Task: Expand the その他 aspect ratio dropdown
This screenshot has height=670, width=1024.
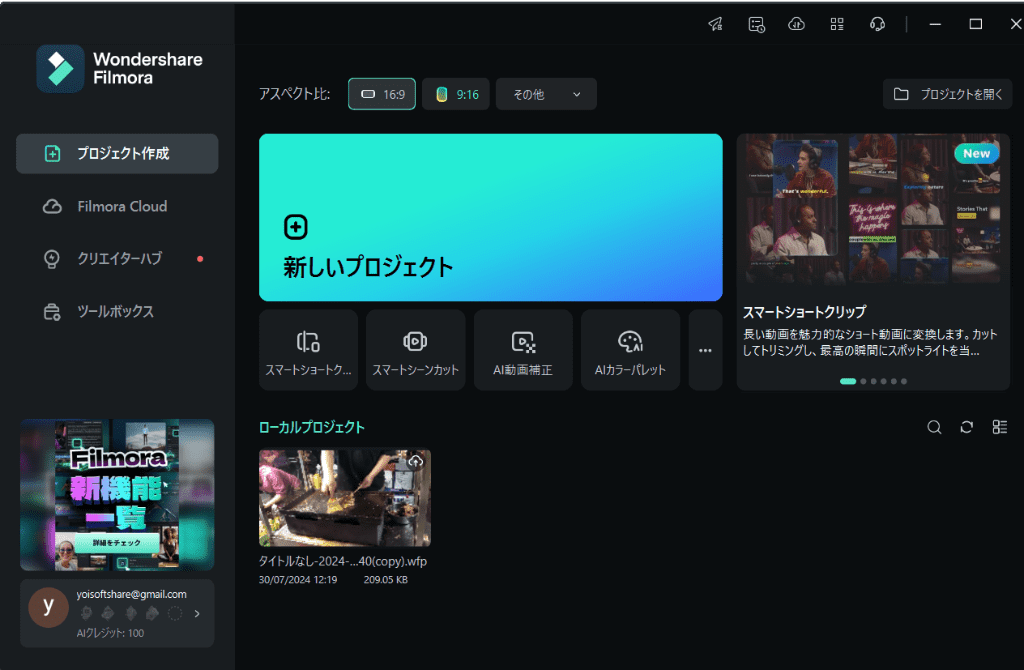Action: pos(546,94)
